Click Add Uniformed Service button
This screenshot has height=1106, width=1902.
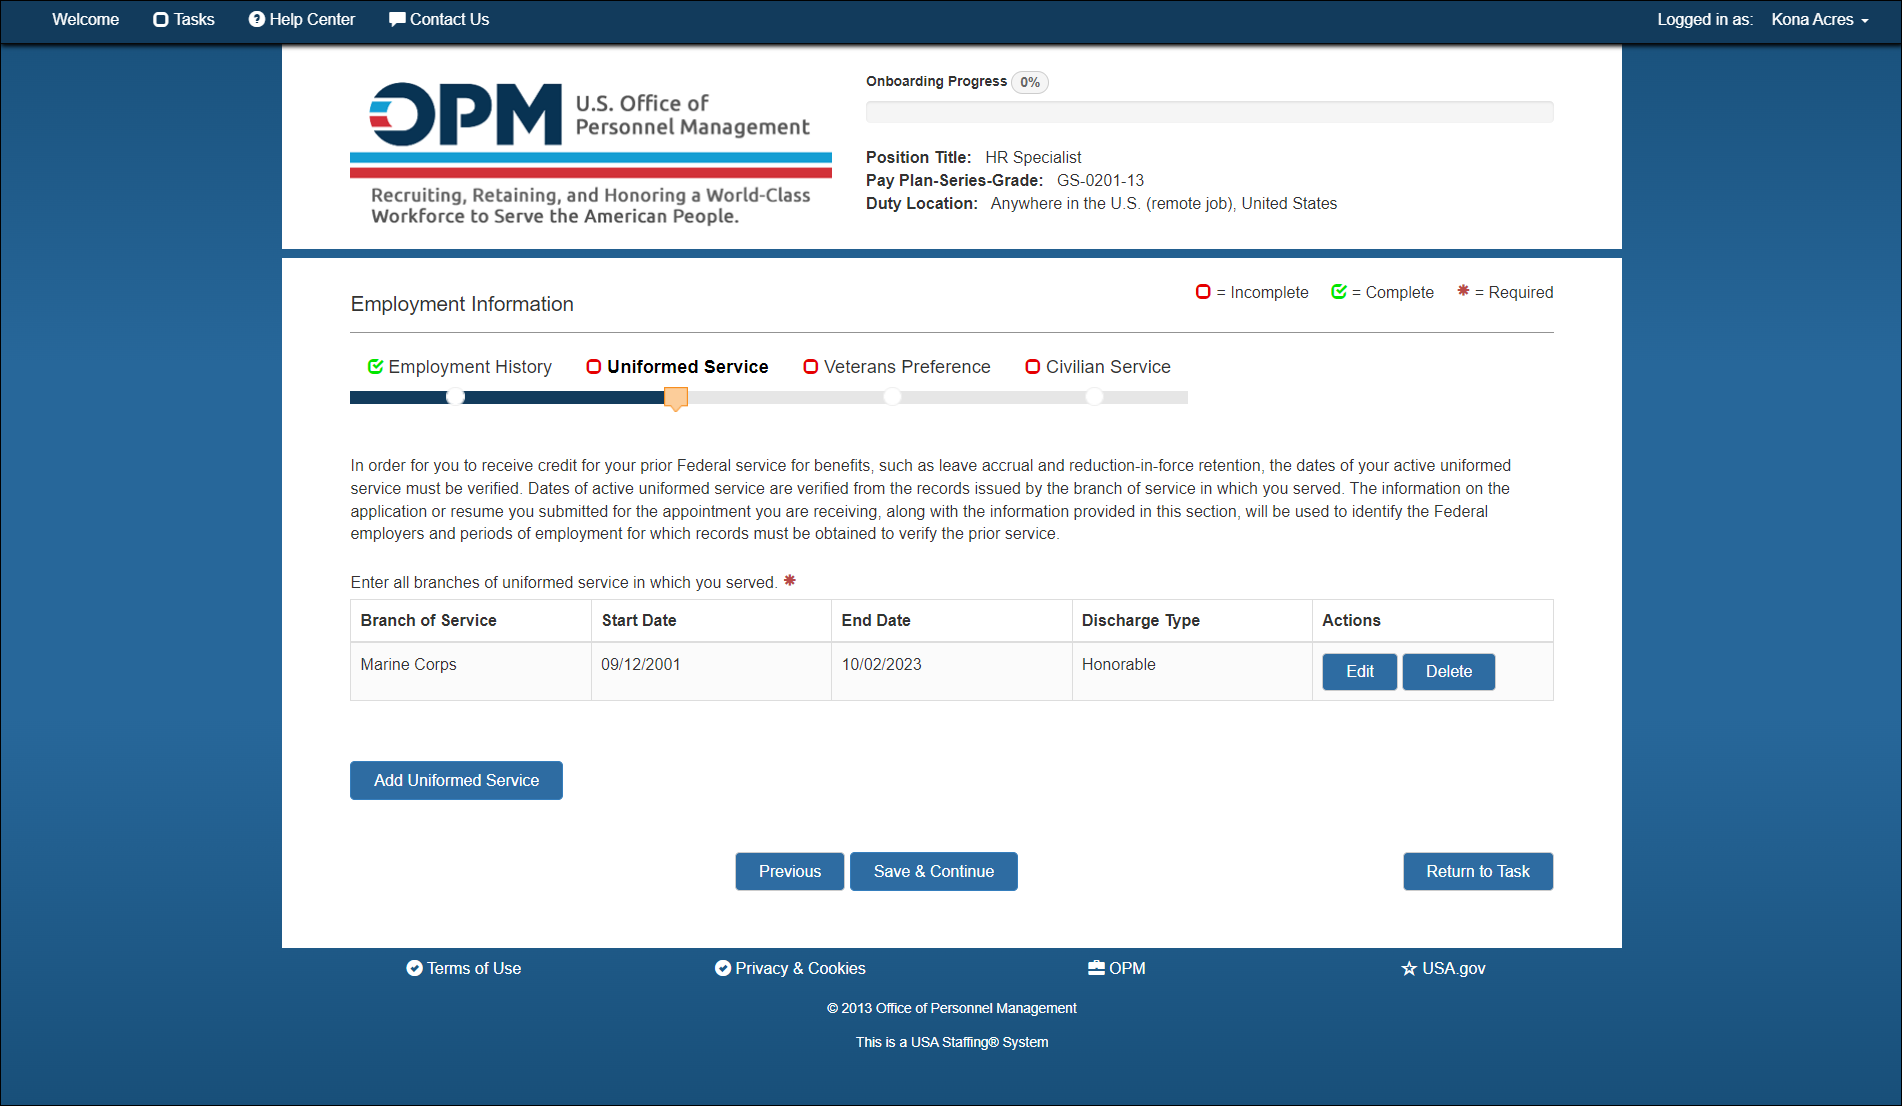(456, 781)
